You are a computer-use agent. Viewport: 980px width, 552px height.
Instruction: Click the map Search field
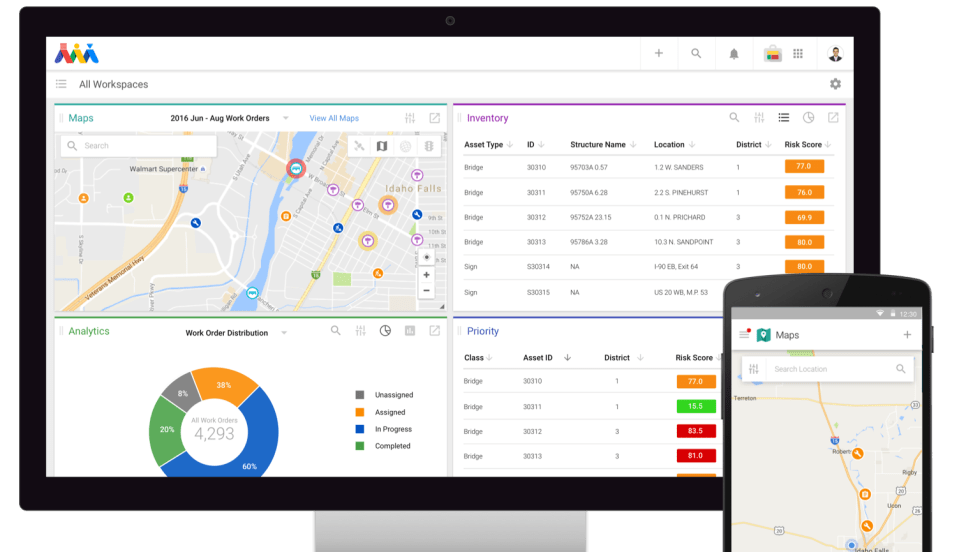point(140,146)
